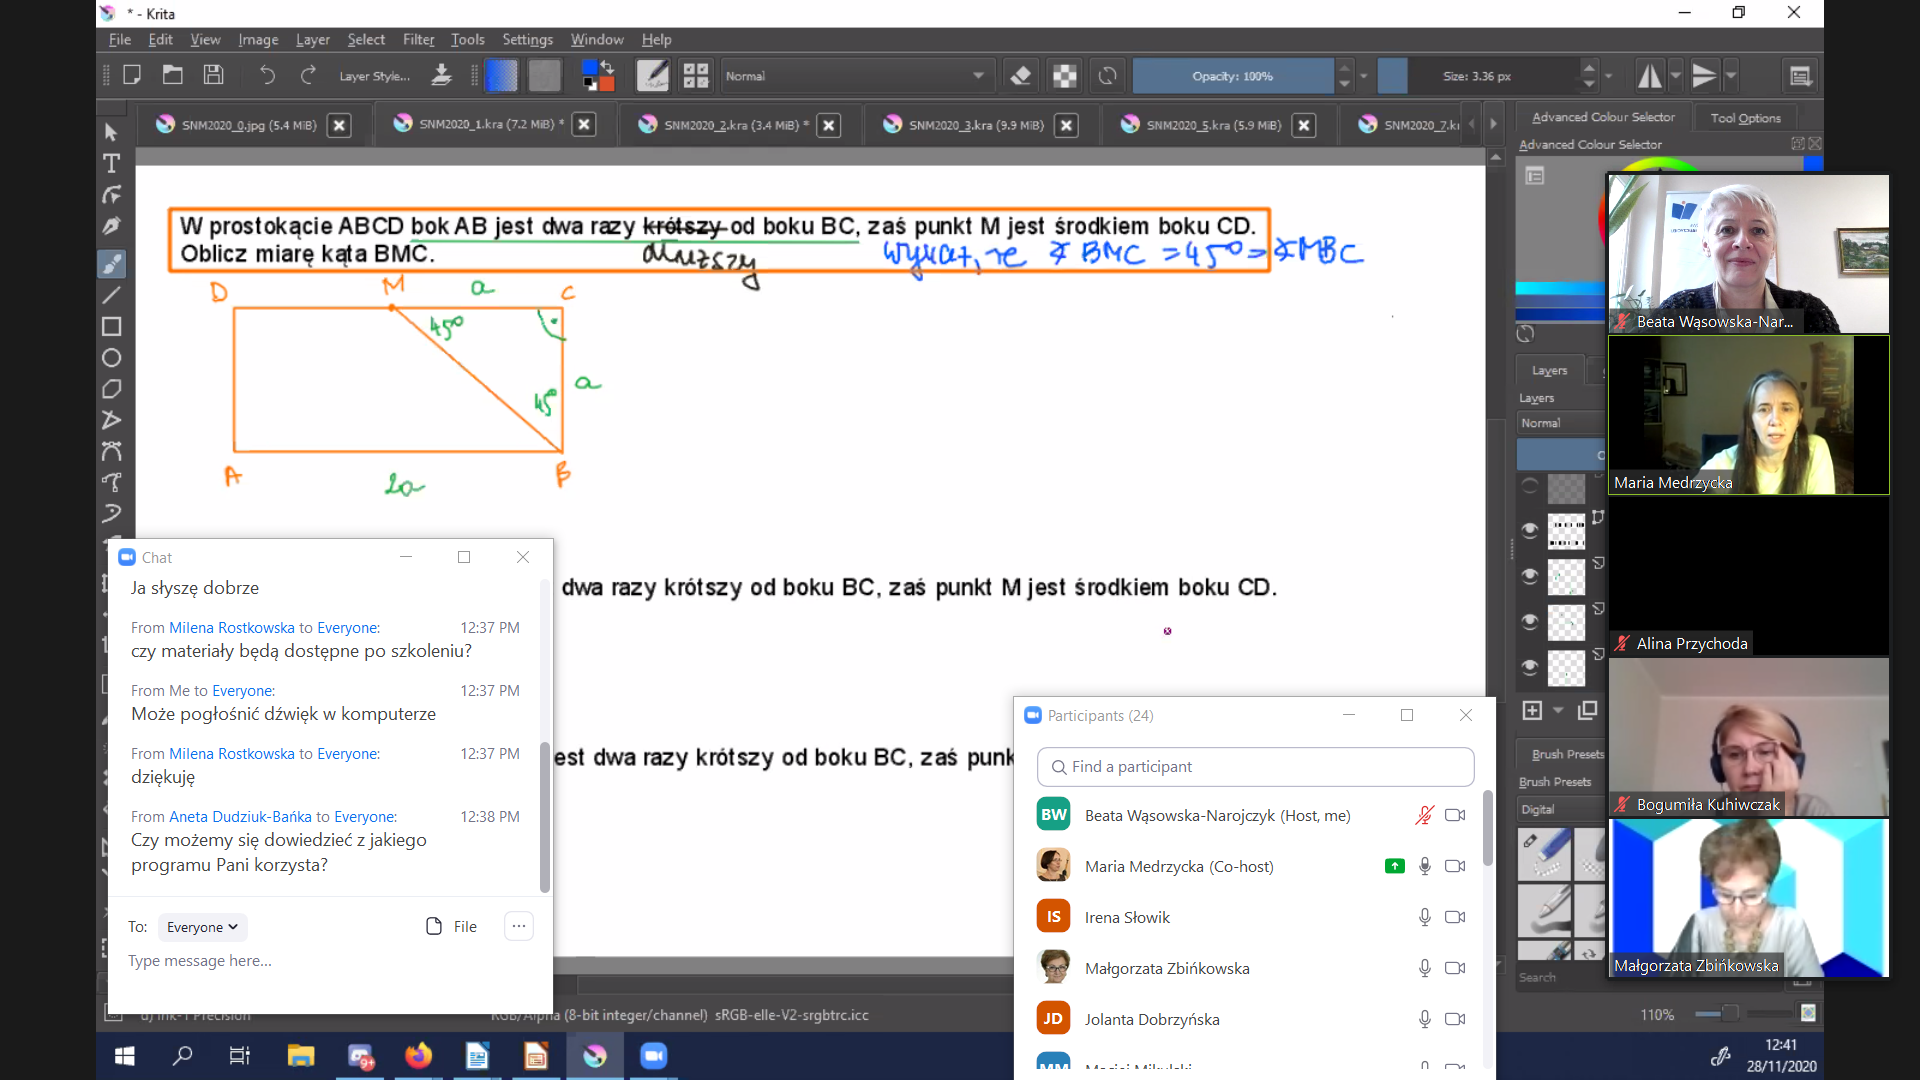The image size is (1920, 1080).
Task: Select the Freehand Path tool
Action: 112,482
